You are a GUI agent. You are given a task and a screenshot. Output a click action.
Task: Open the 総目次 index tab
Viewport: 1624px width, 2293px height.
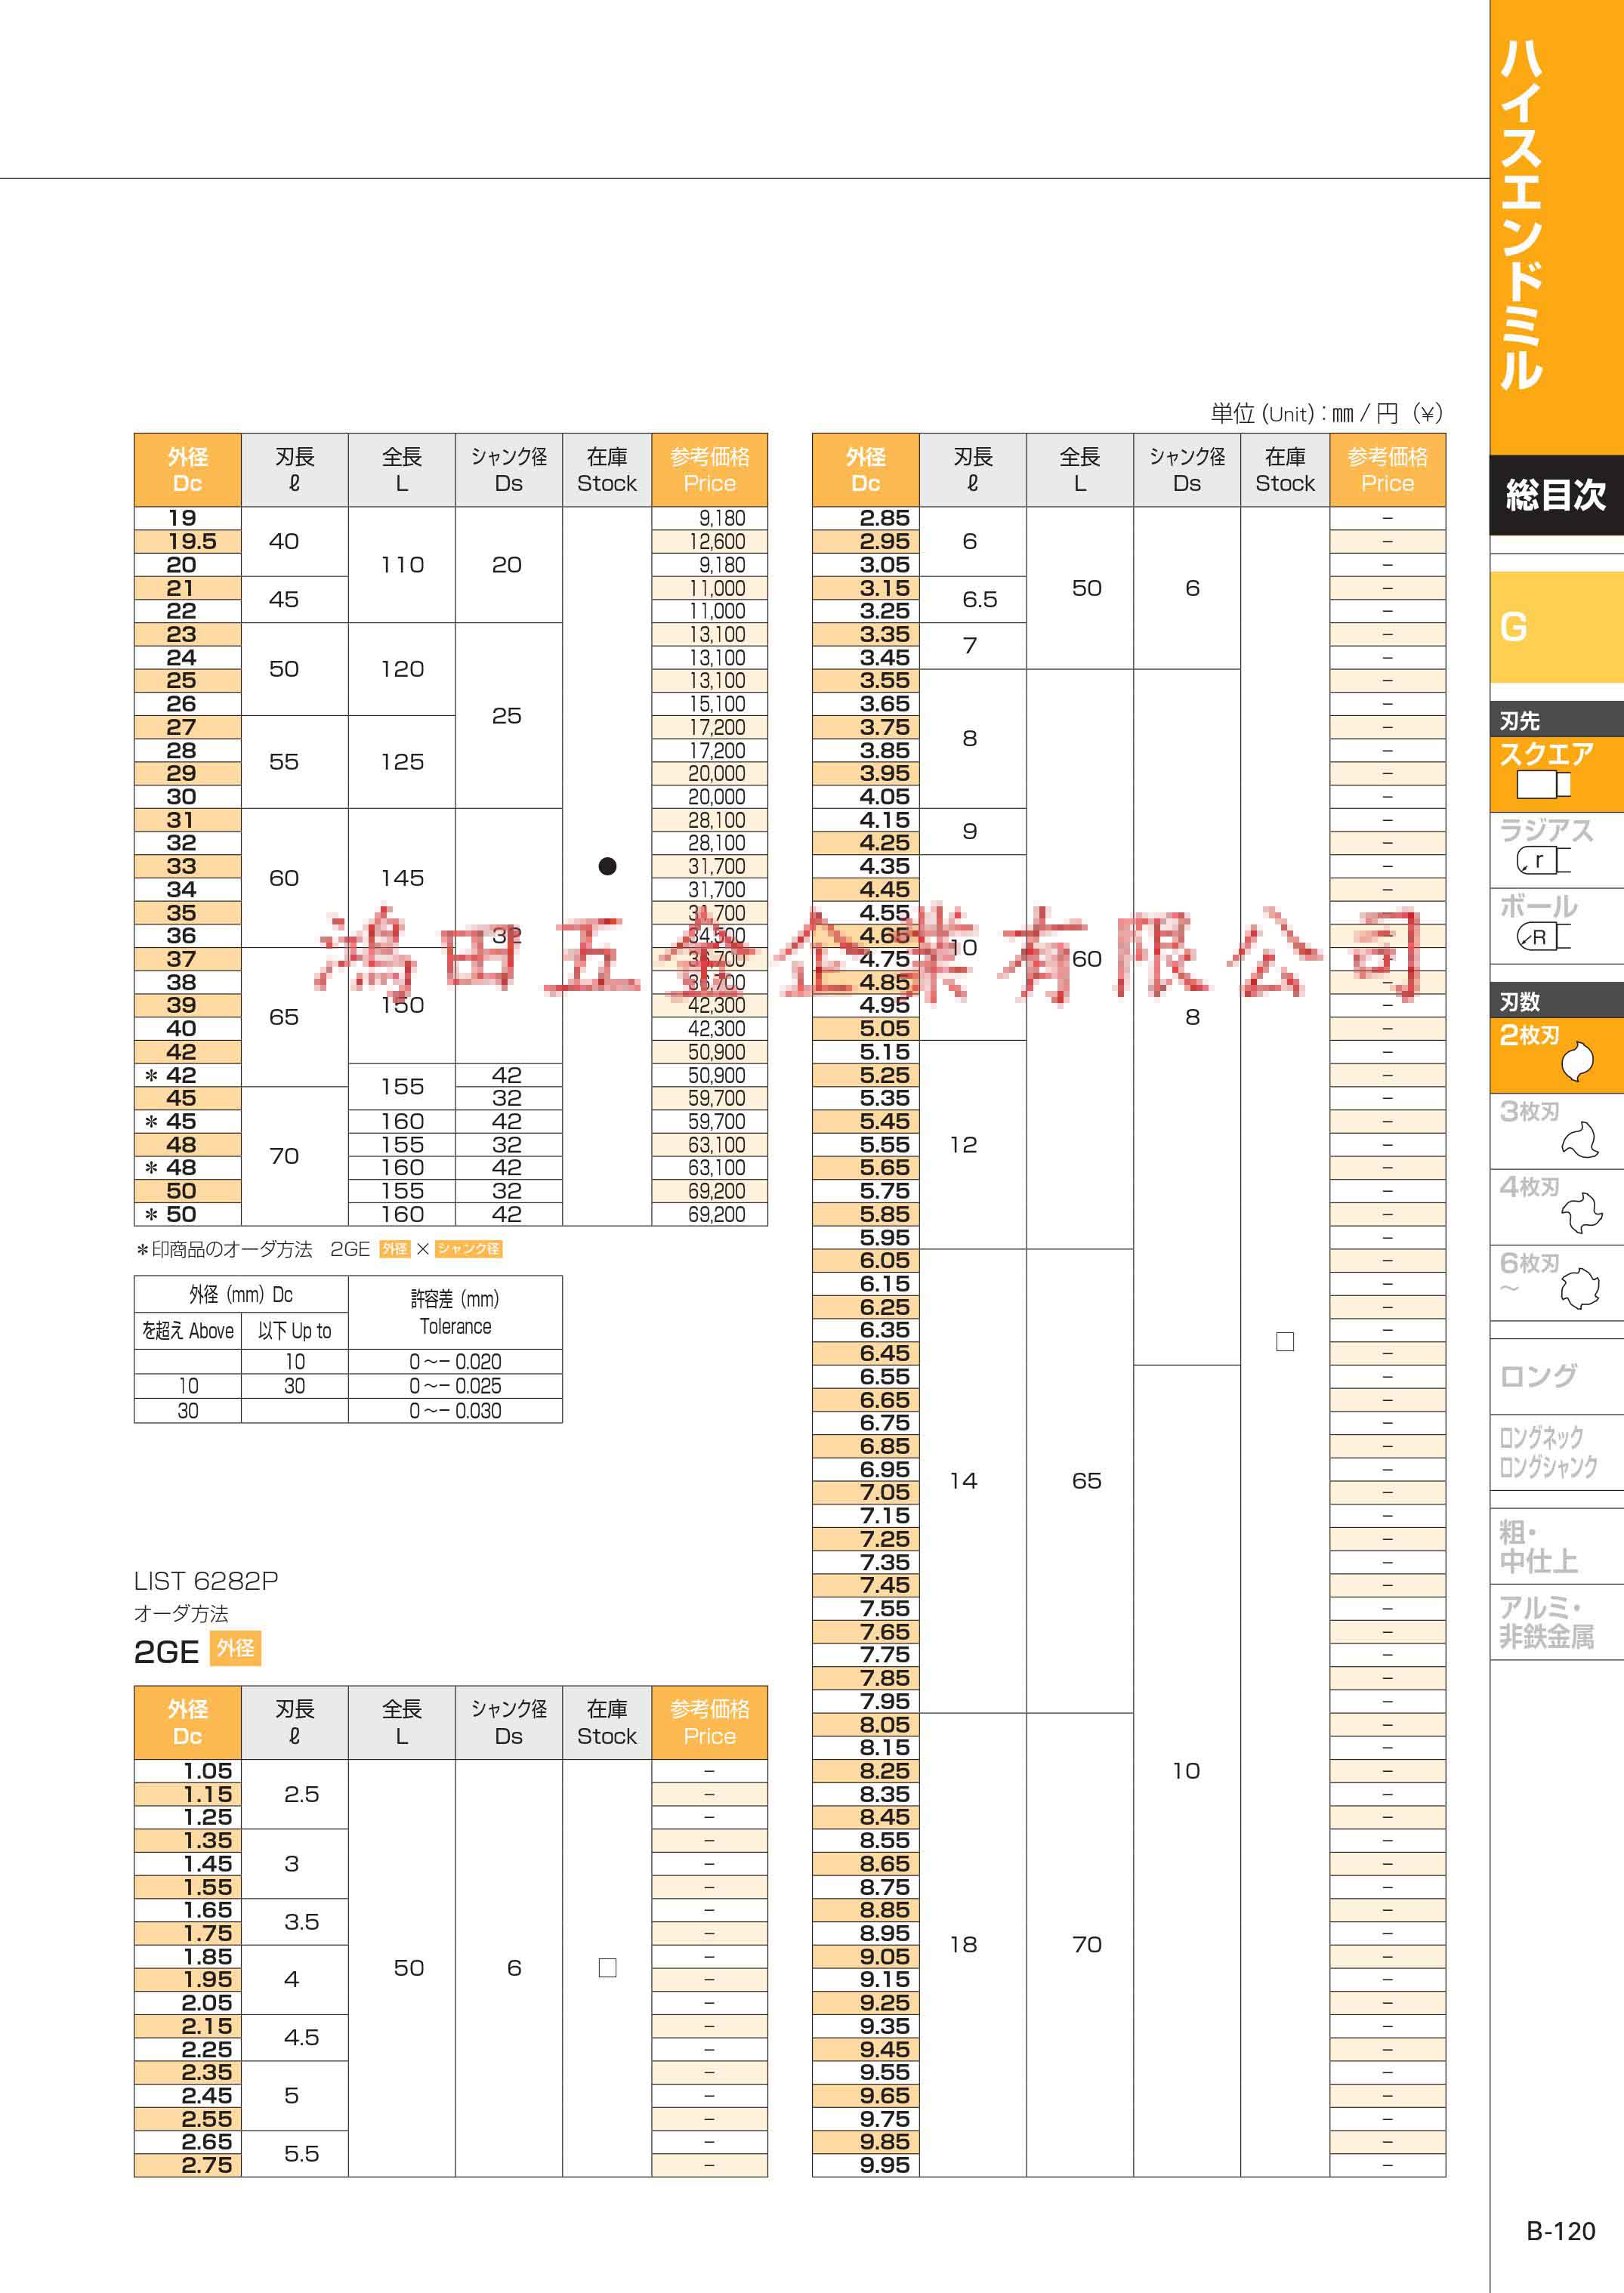pos(1555,495)
